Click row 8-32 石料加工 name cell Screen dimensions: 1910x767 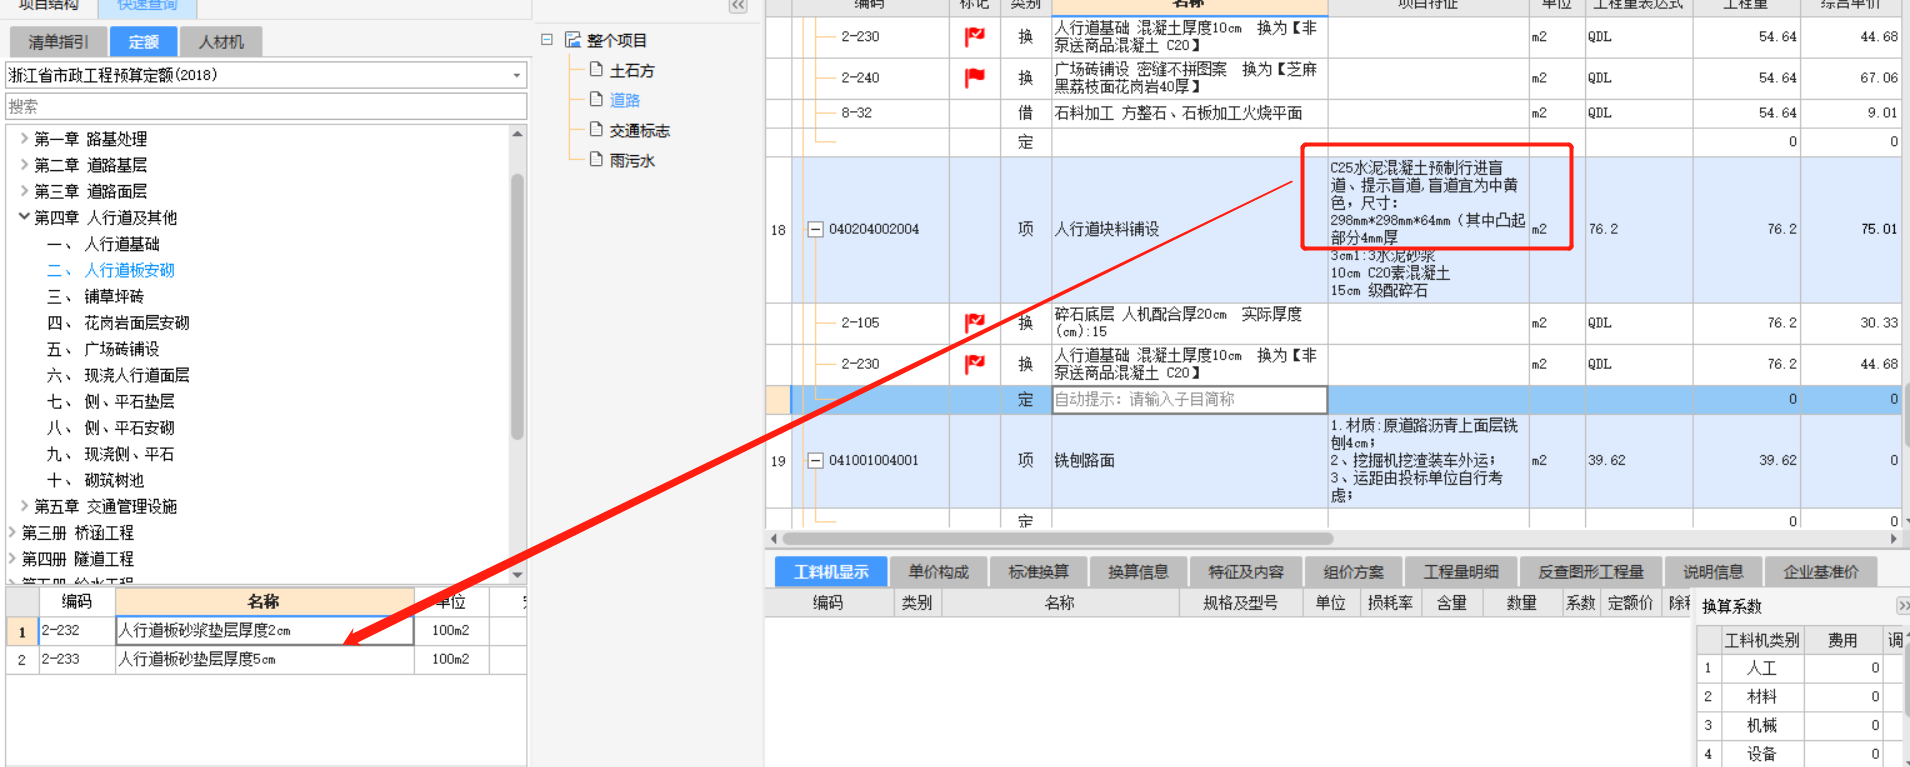(x=1189, y=113)
